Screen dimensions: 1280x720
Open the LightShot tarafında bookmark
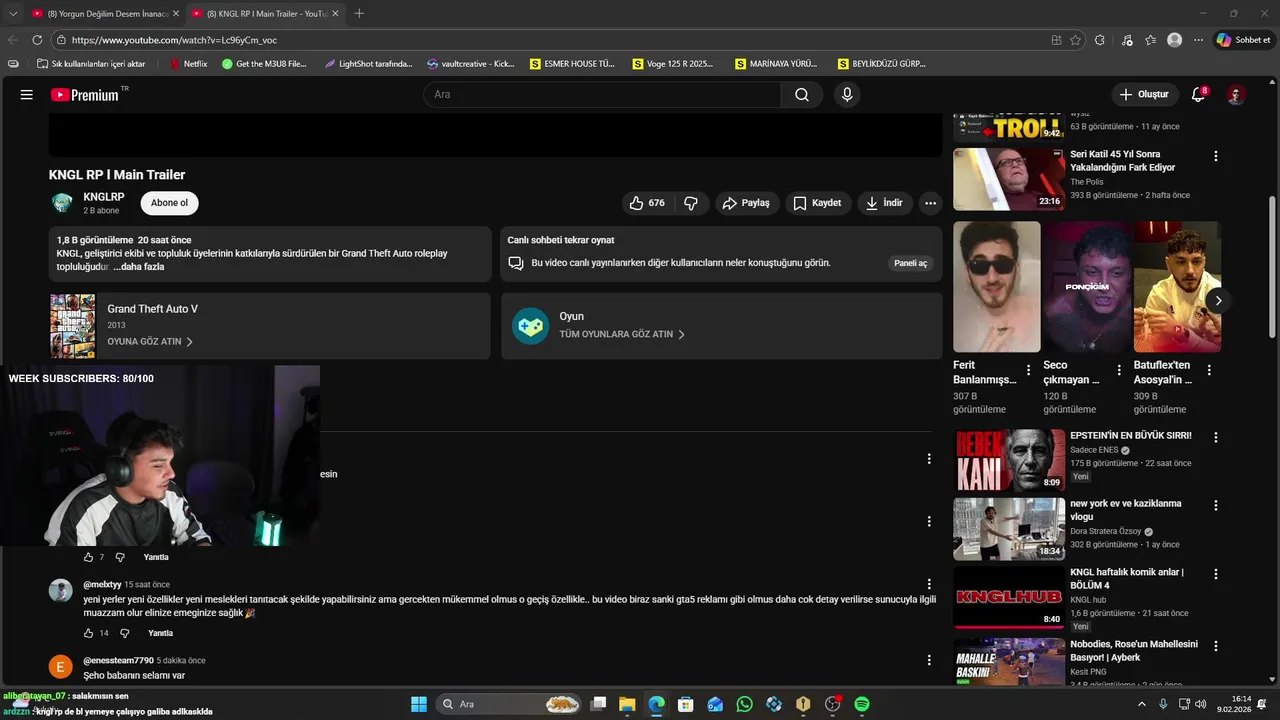[x=368, y=63]
